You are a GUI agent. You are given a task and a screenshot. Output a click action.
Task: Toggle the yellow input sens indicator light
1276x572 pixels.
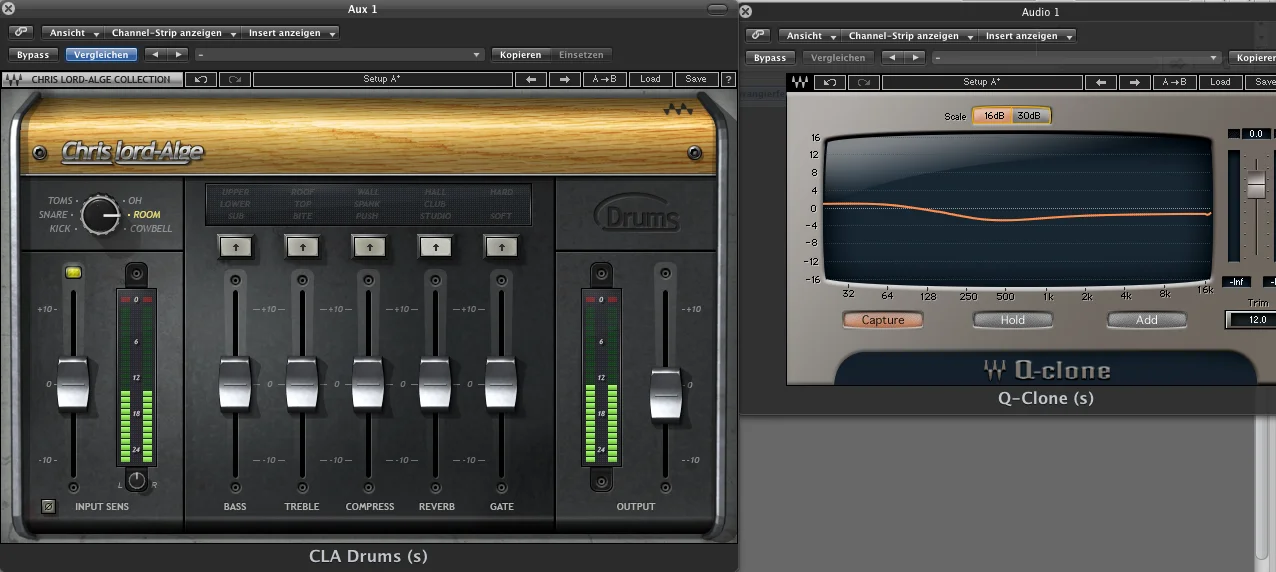[73, 271]
